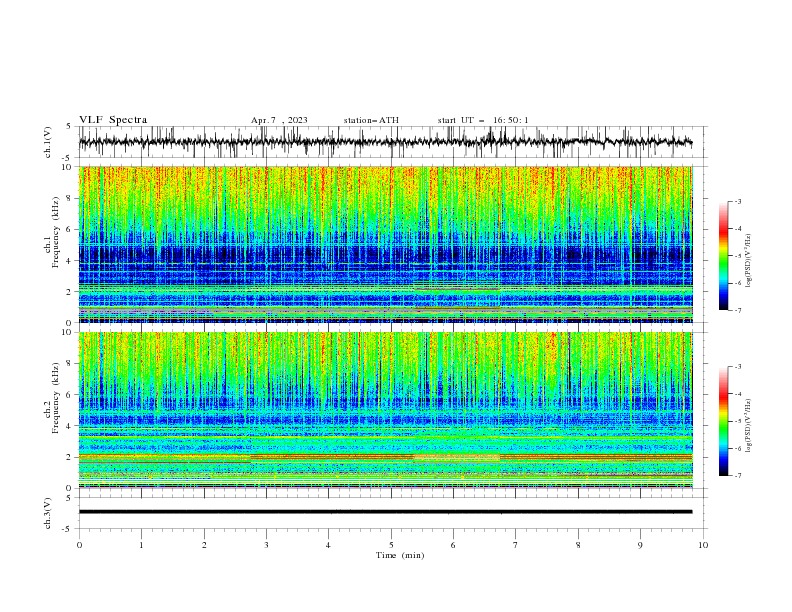Image resolution: width=792 pixels, height=612 pixels.
Task: Click the ch.1 waveform trace at the top
Action: click(x=385, y=142)
